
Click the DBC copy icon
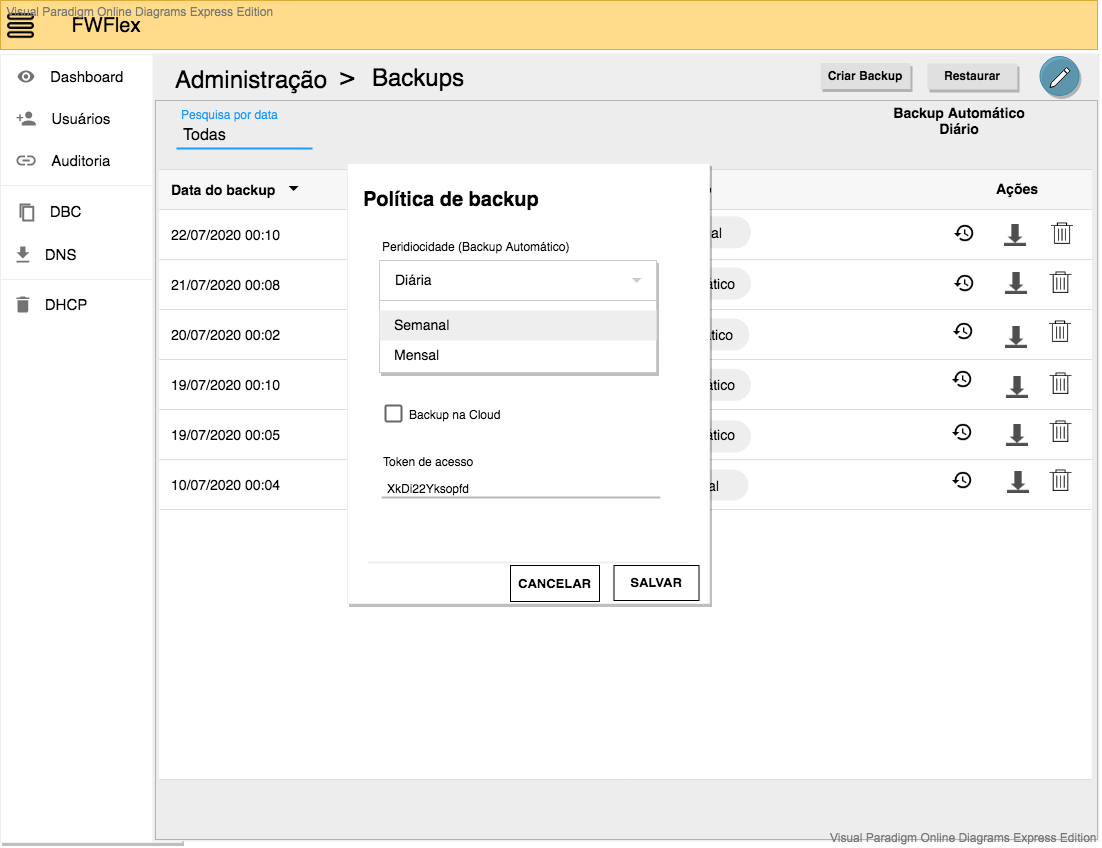(27, 211)
